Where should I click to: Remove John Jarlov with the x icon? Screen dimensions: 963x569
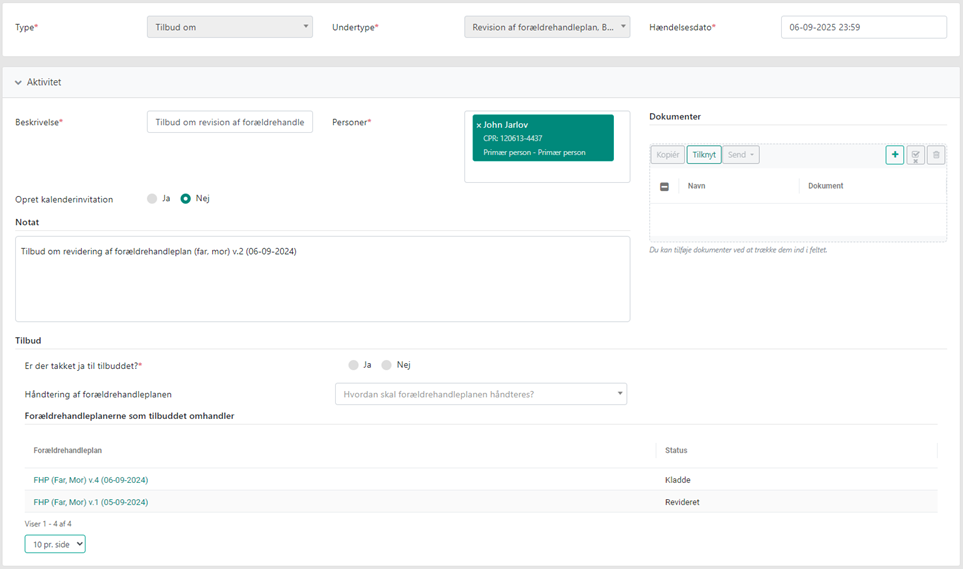pyautogui.click(x=479, y=126)
